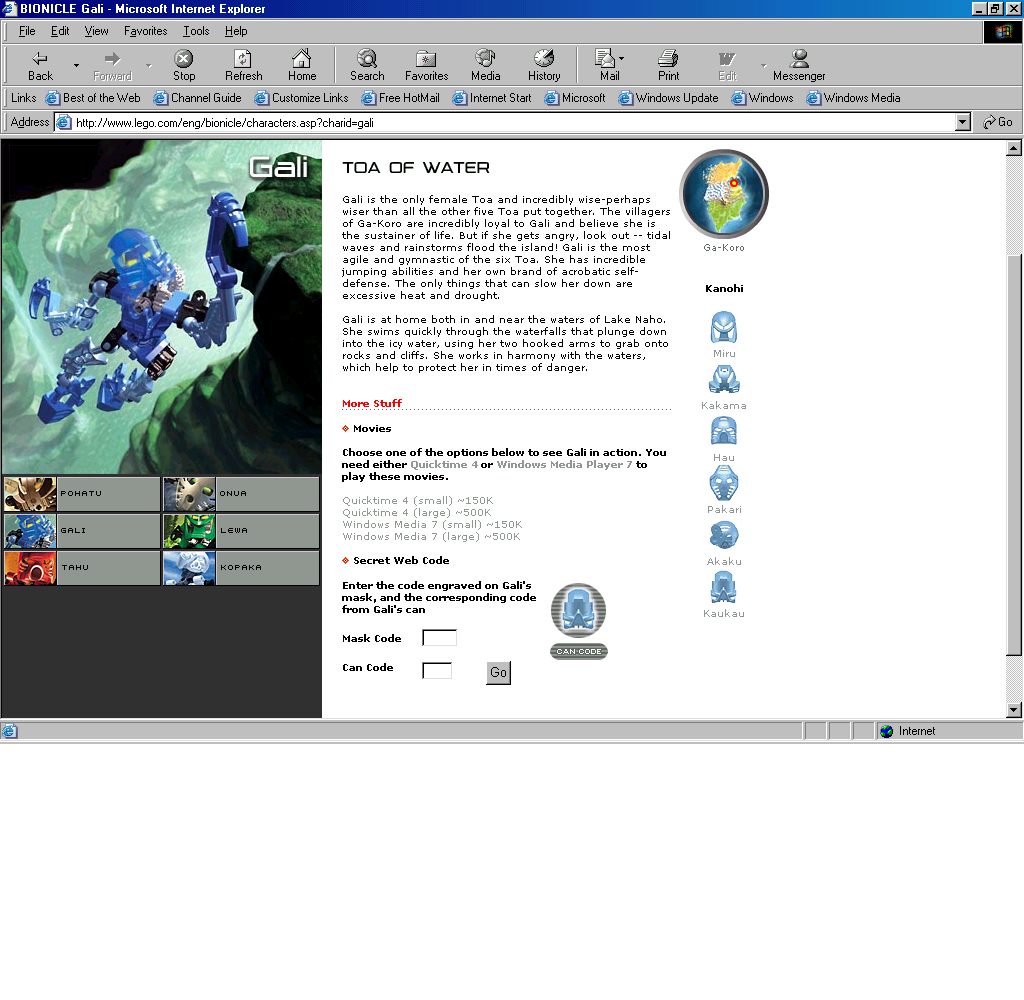The image size is (1024, 1000).
Task: Click the status bar page icon
Action: click(x=9, y=731)
